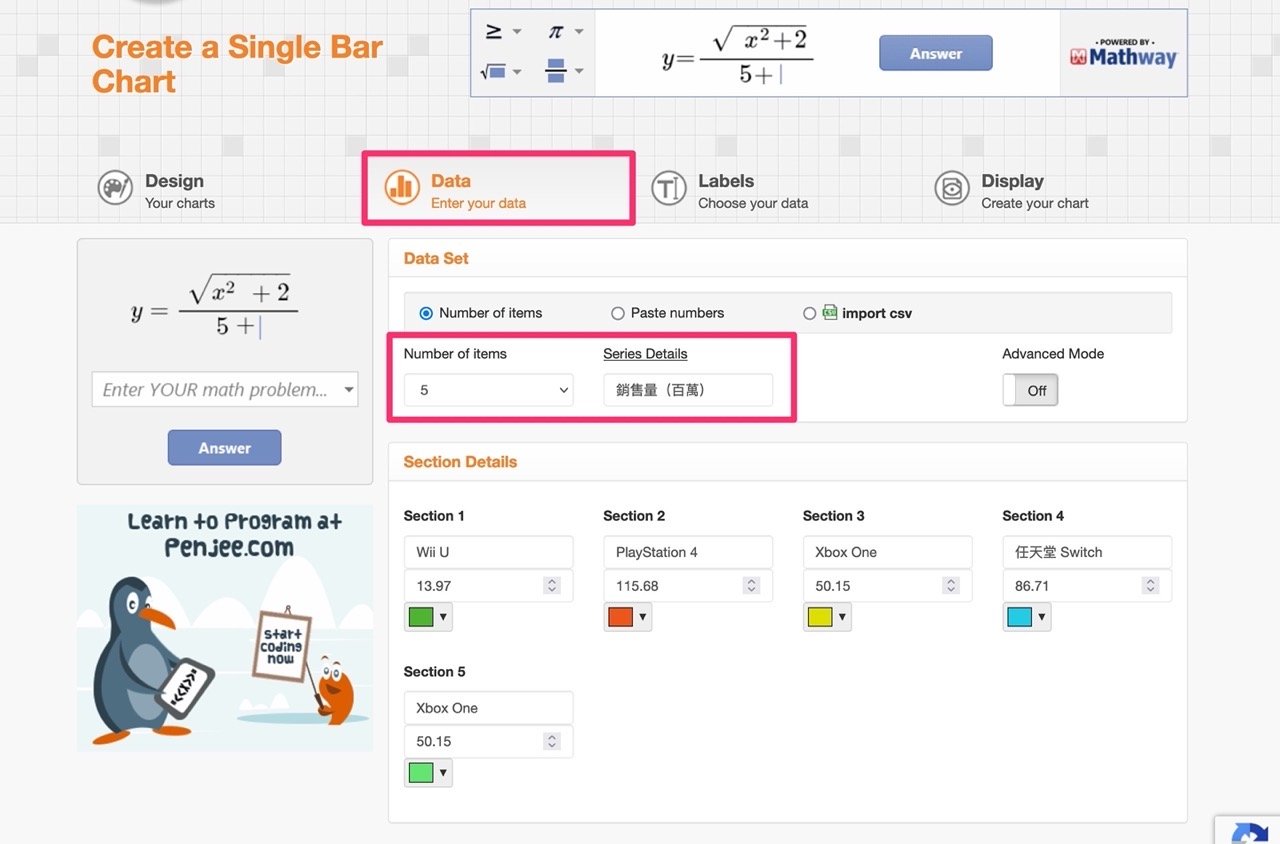Click Section 2 value stepper arrows
Screen dimensions: 1280x844
pos(752,586)
